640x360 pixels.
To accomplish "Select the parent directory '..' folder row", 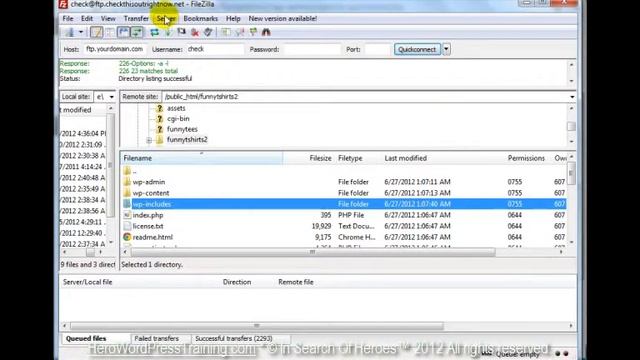I will (x=343, y=171).
